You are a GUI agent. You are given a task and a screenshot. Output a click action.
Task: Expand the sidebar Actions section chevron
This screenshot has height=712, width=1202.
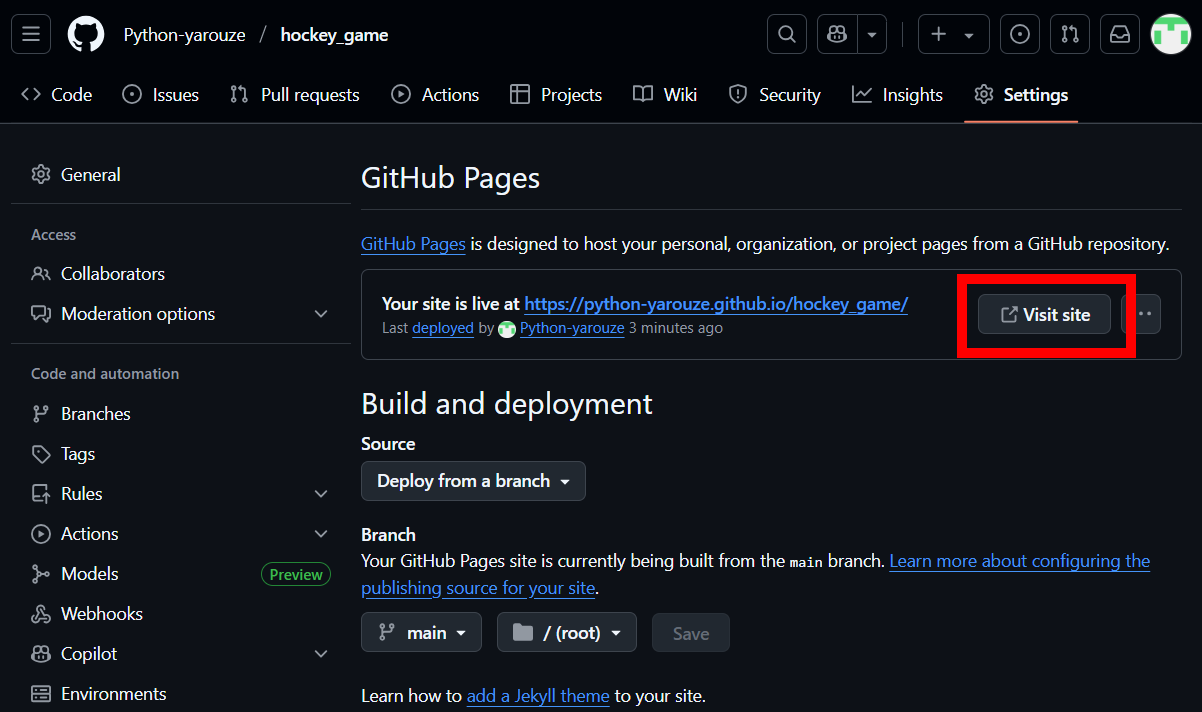[x=321, y=534]
